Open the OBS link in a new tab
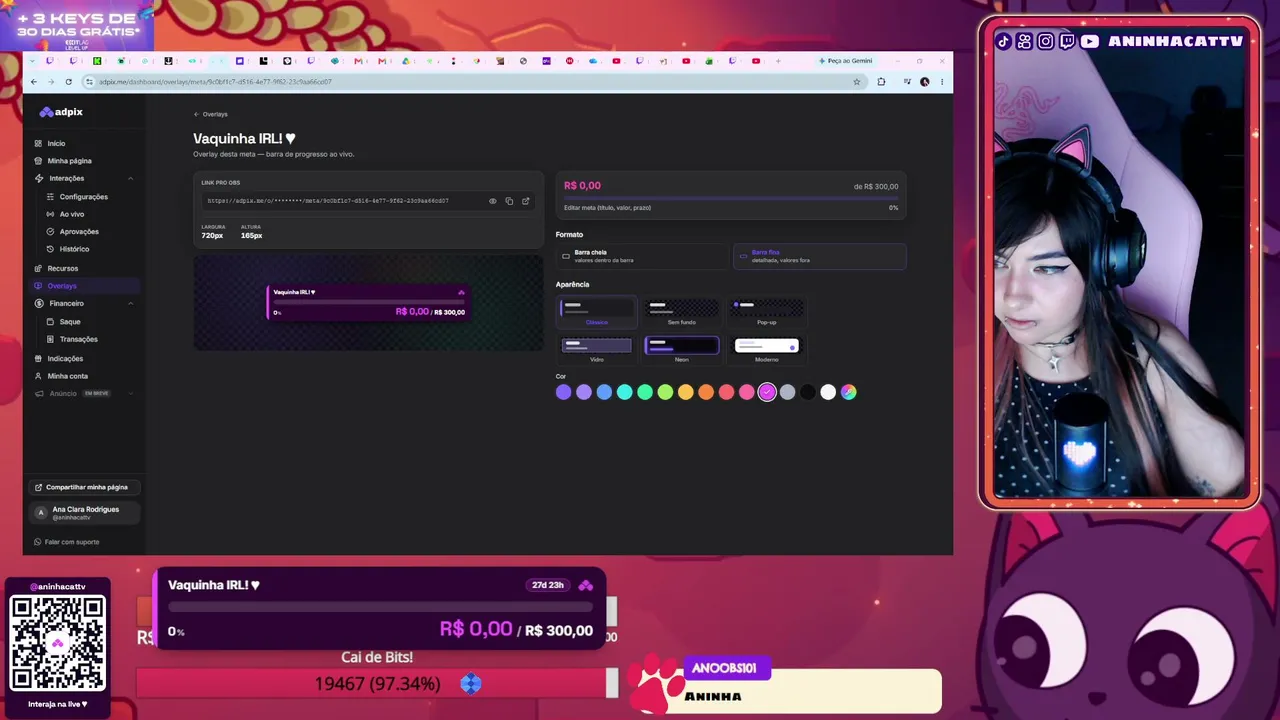Screen dimensions: 1280x720 click(525, 201)
